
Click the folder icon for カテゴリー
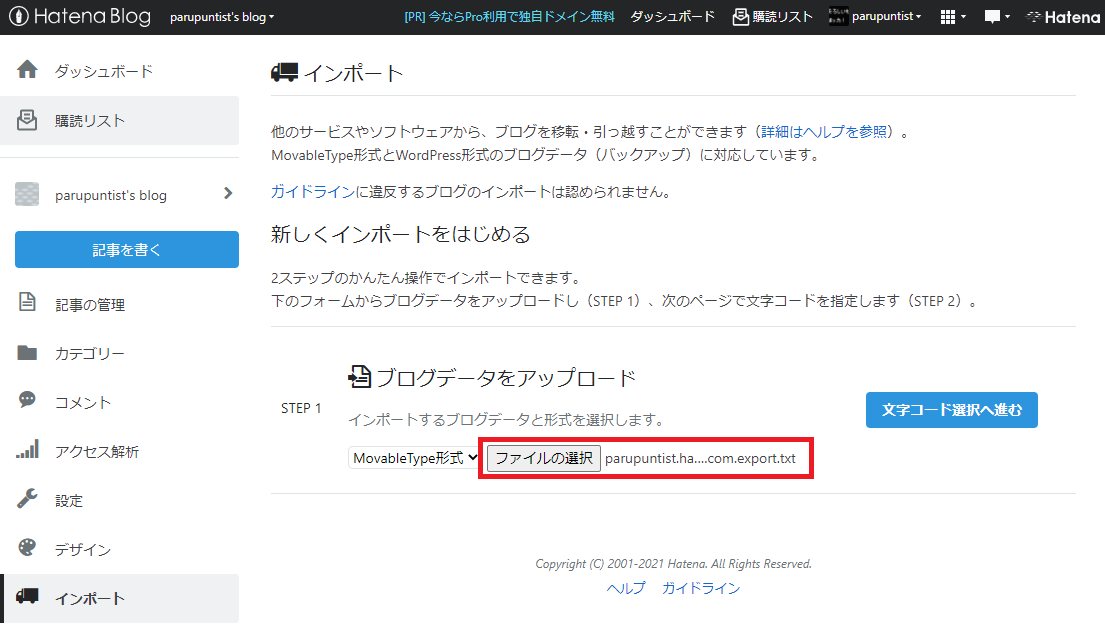pos(27,352)
